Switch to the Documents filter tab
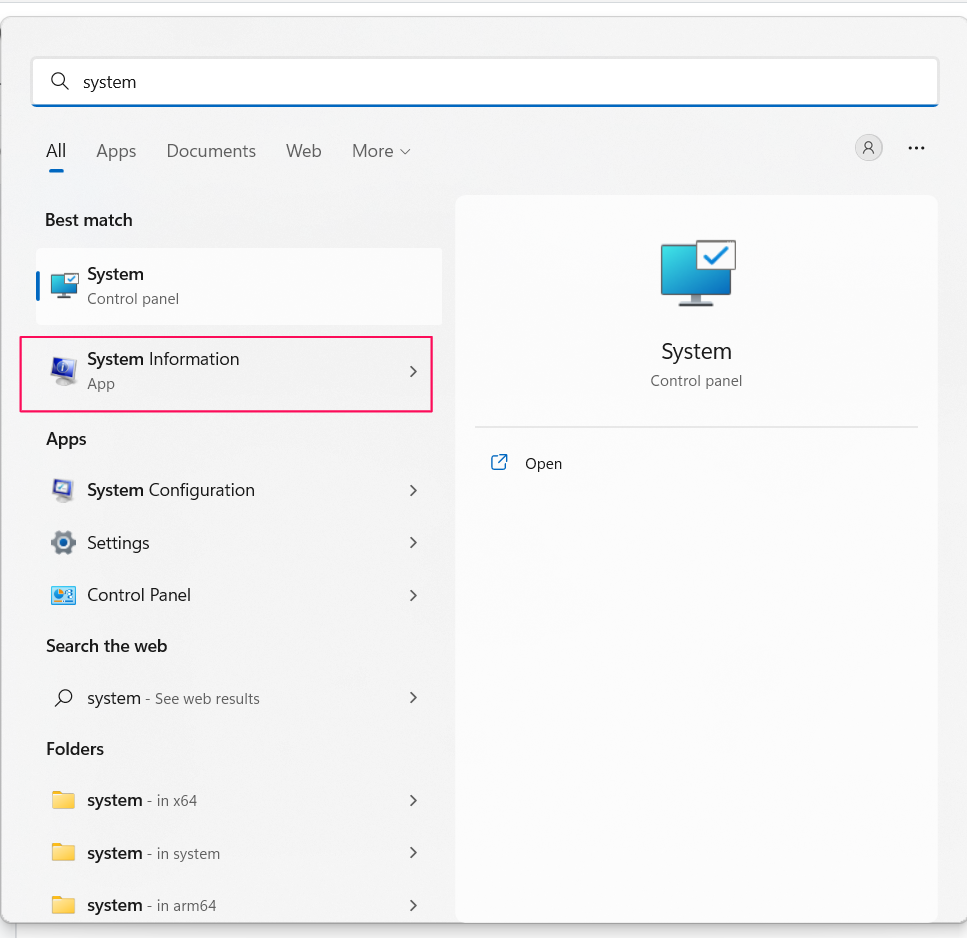This screenshot has width=967, height=938. [x=211, y=151]
